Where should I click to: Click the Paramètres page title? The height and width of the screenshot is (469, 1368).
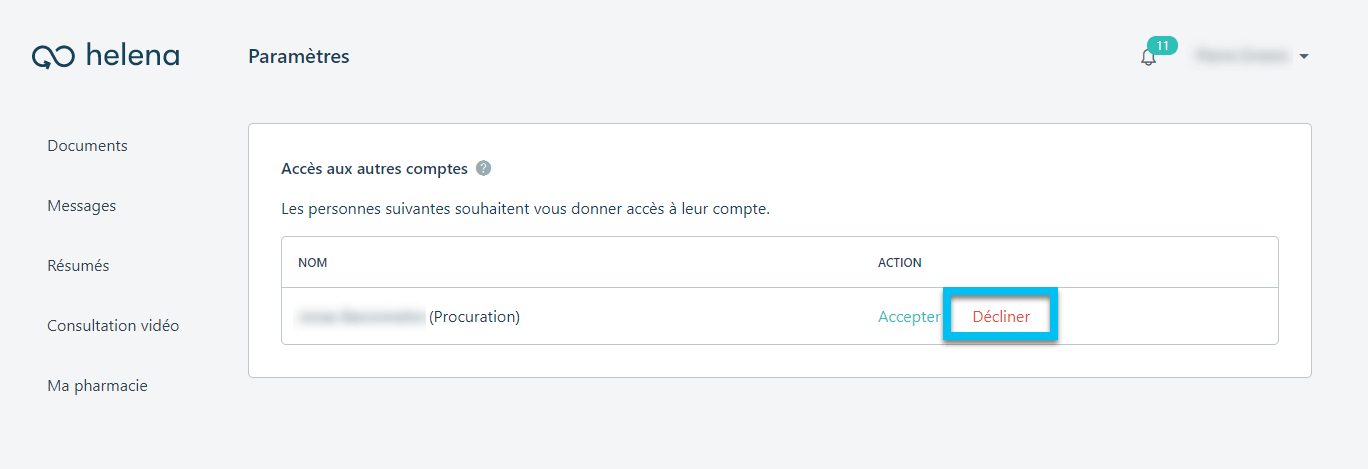pos(299,57)
